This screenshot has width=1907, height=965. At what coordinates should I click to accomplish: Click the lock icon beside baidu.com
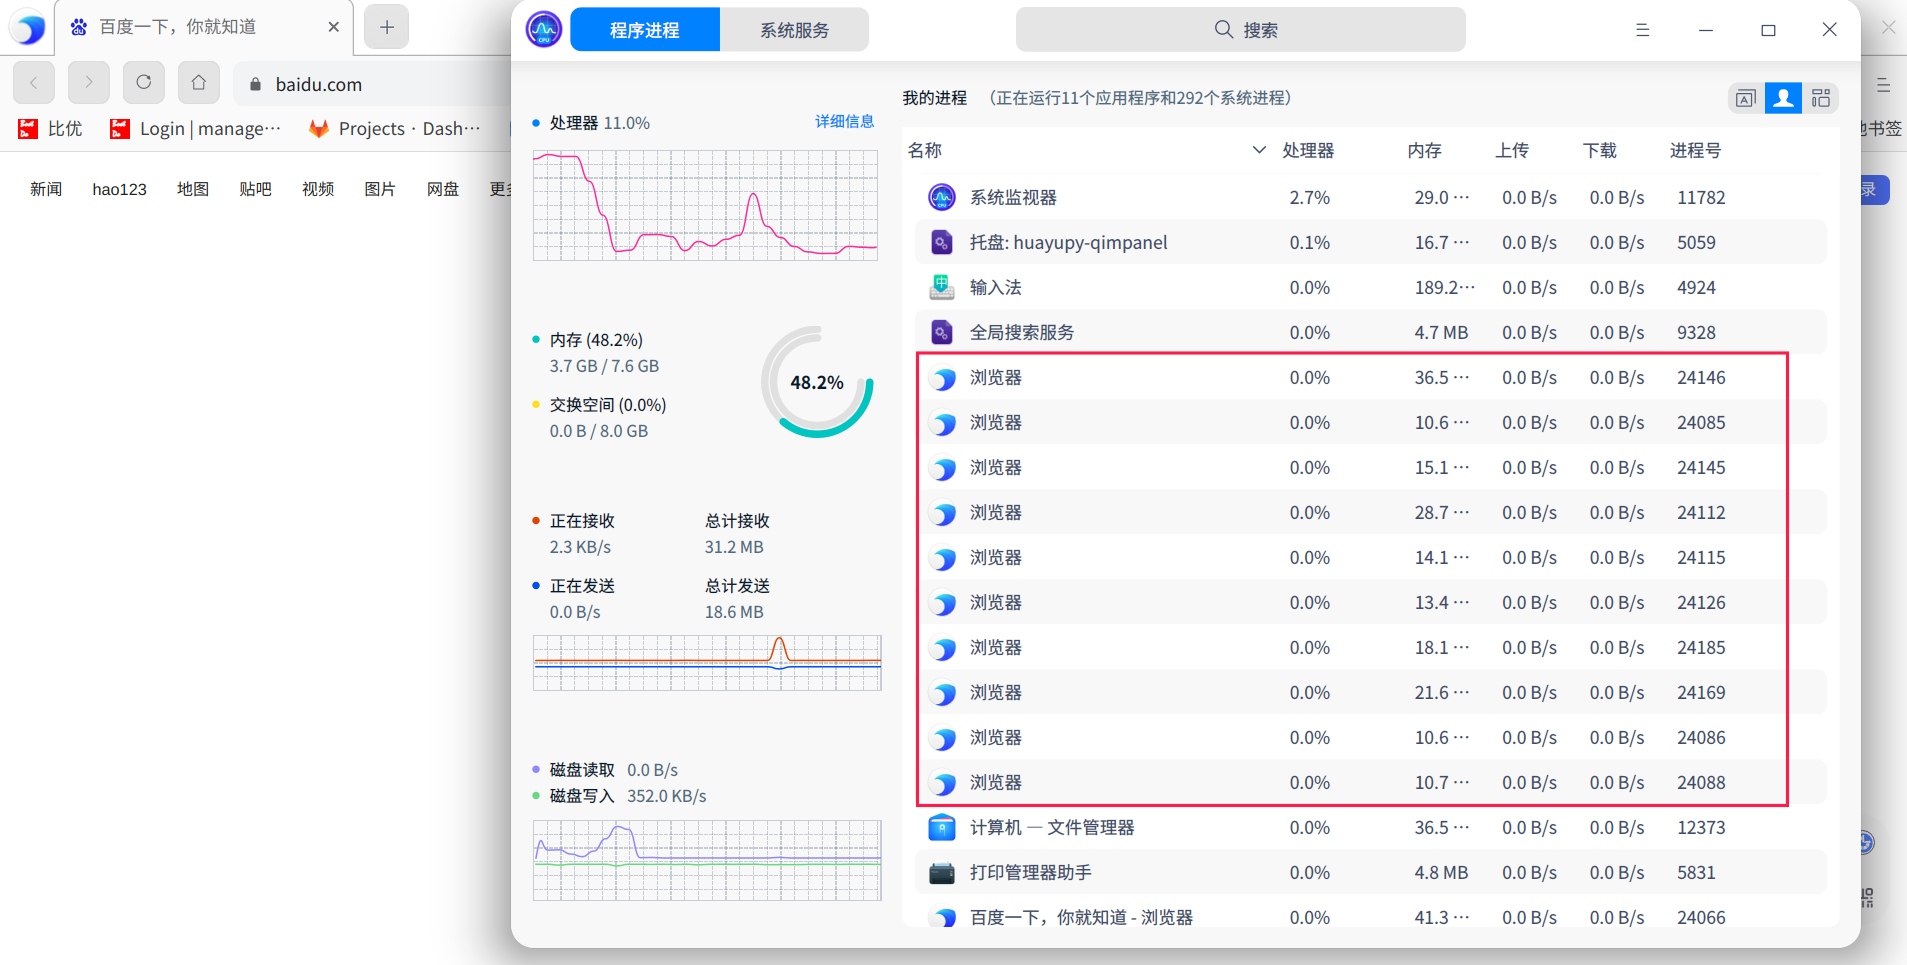click(255, 85)
